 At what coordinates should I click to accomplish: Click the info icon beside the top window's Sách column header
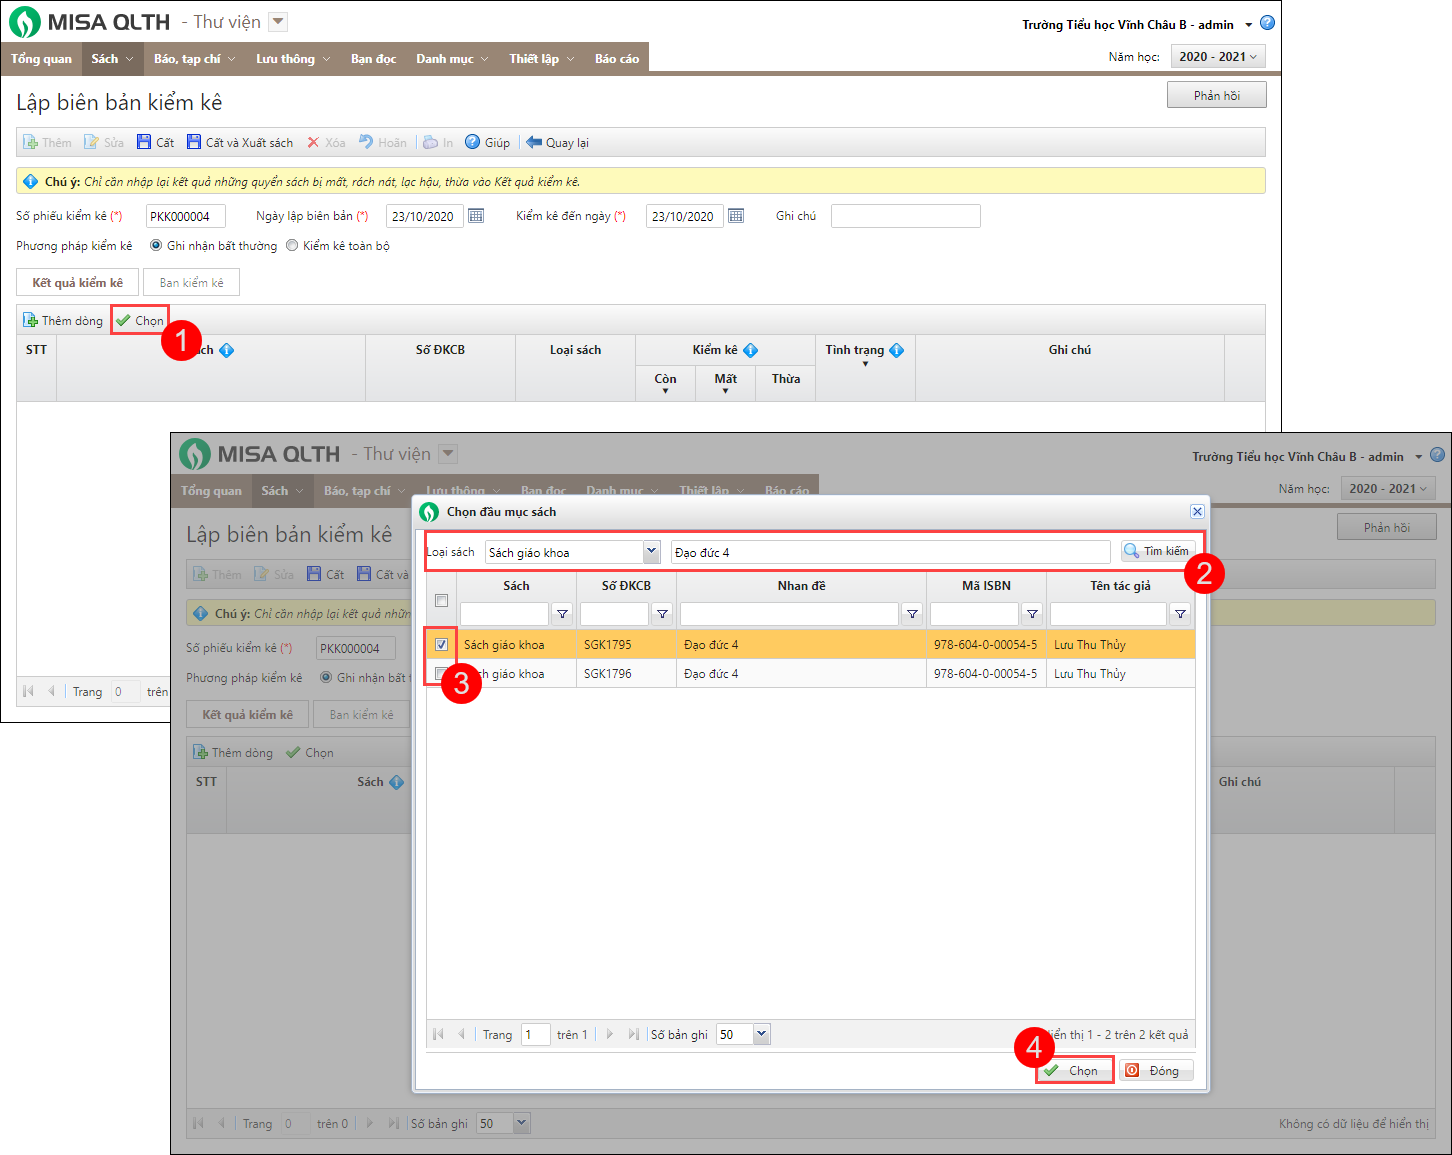(x=226, y=350)
